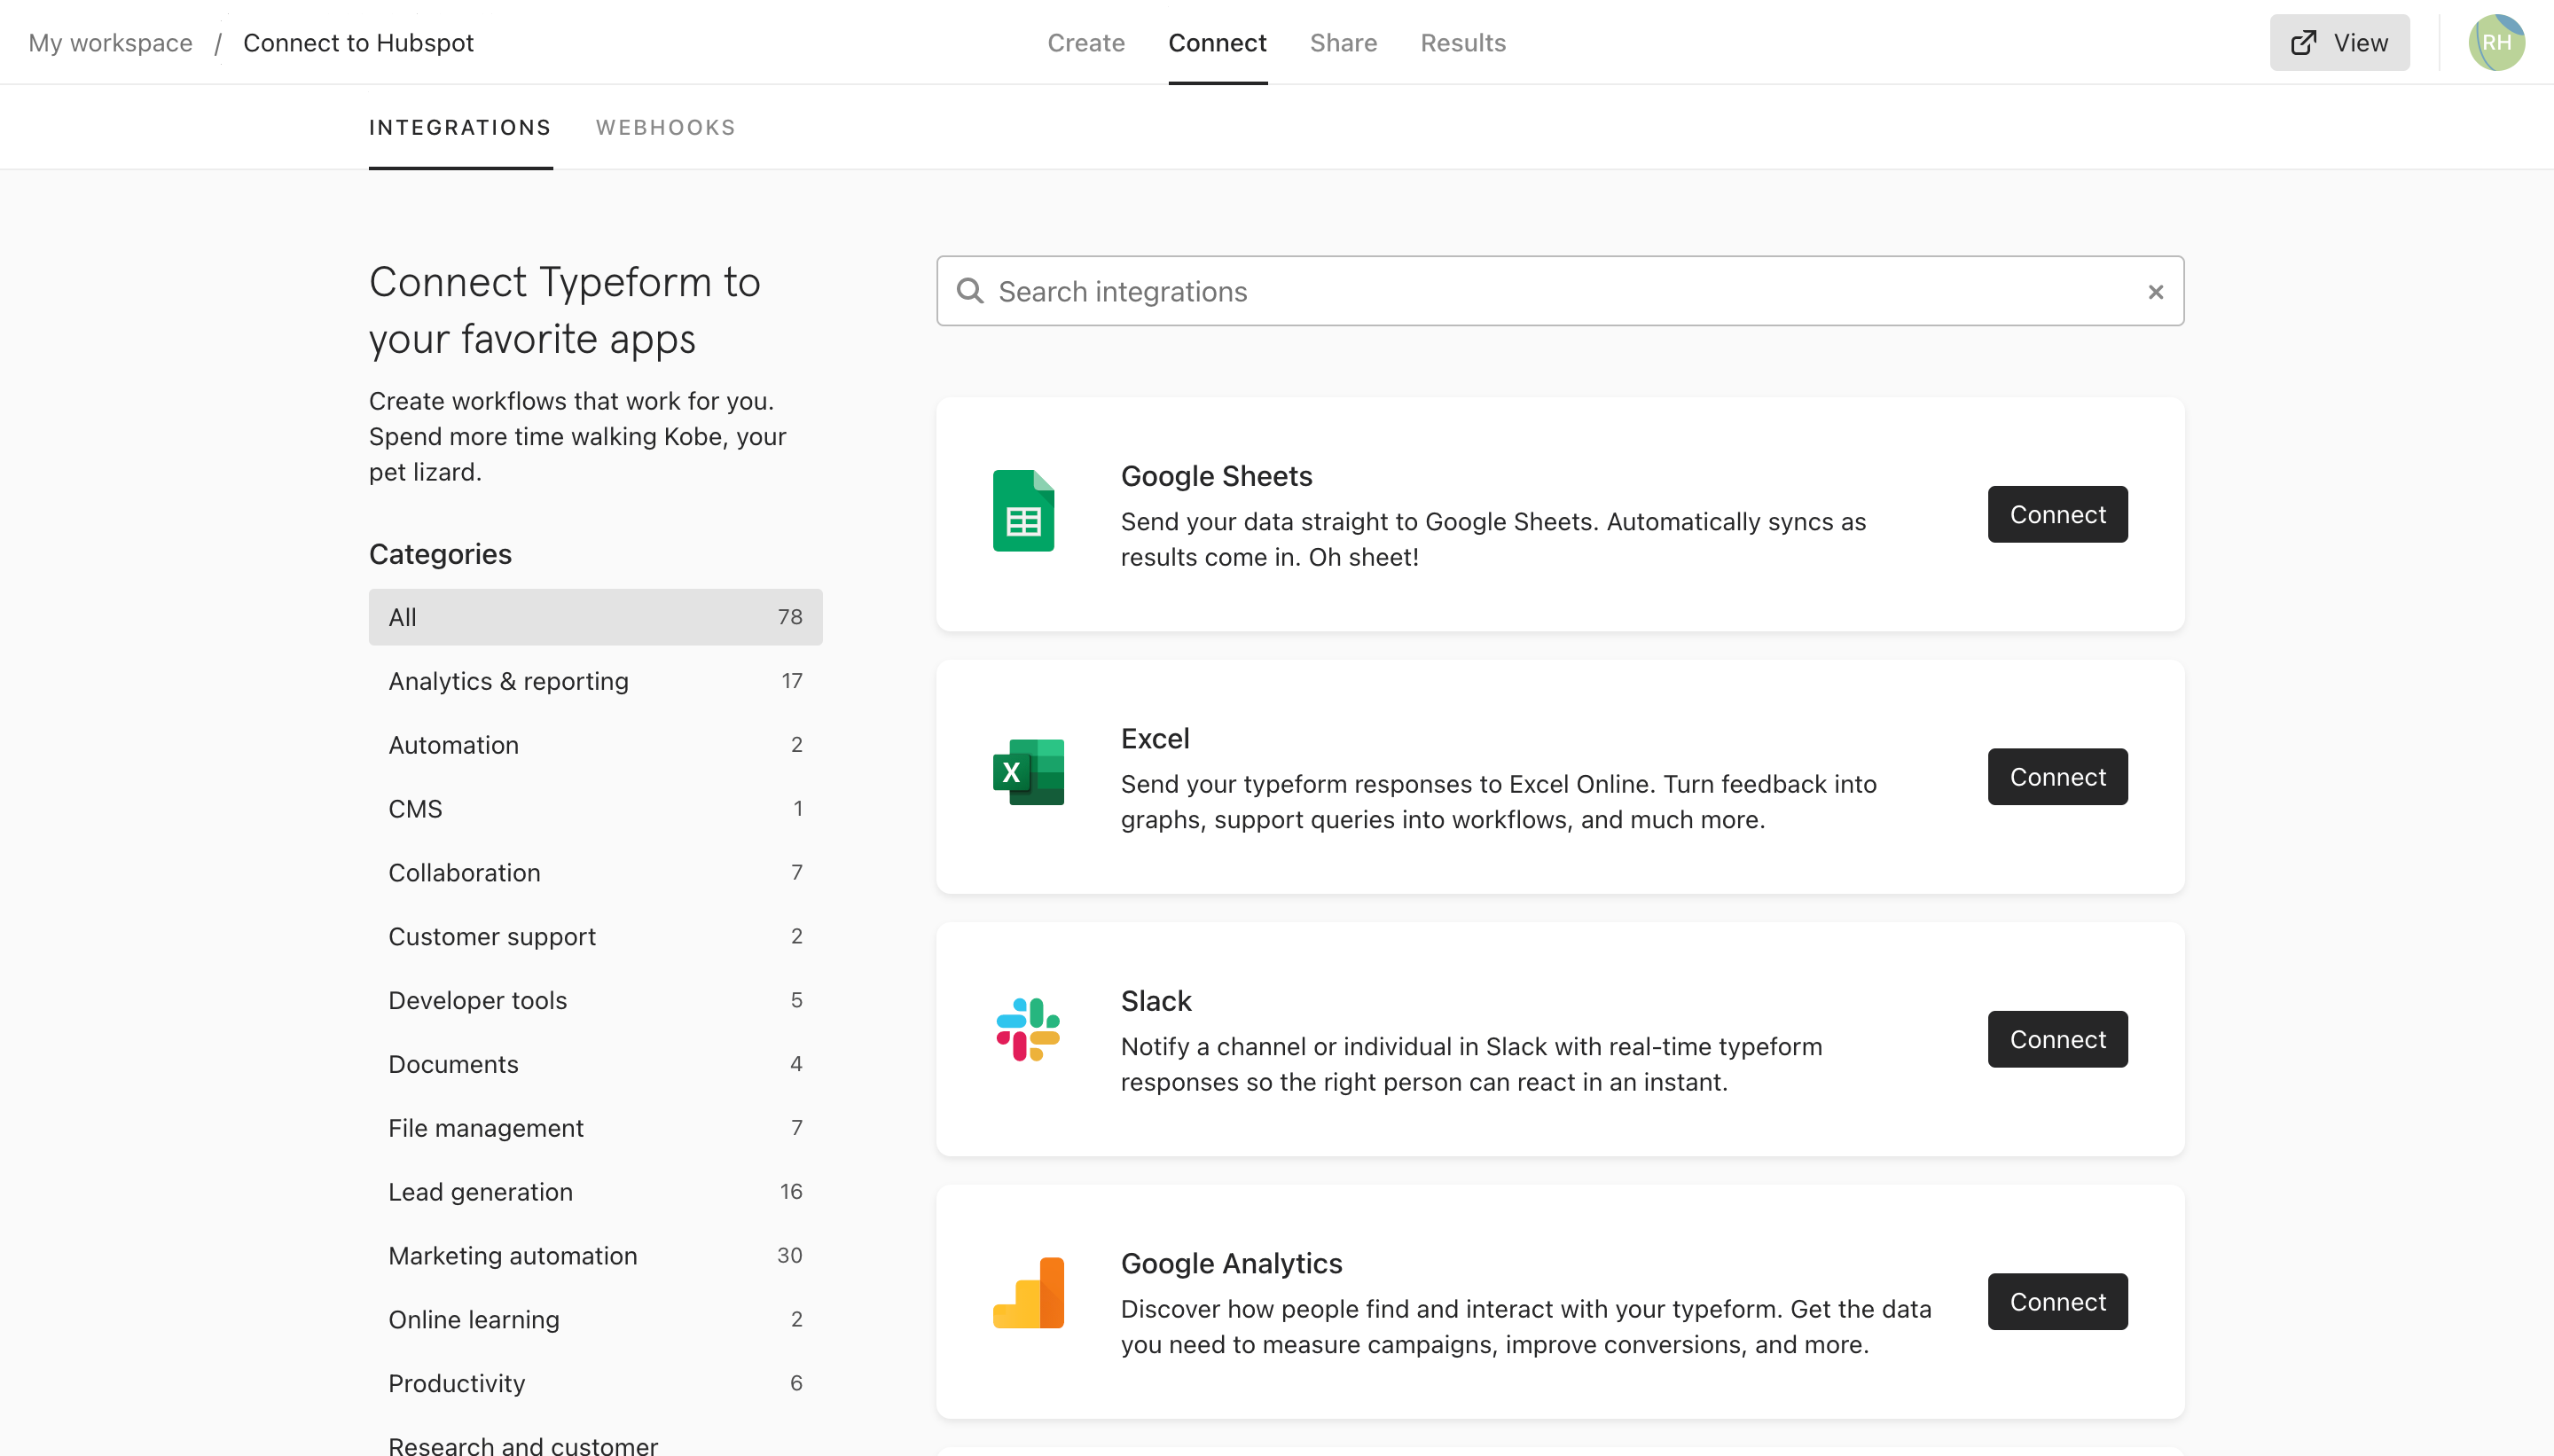Go to My workspace breadcrumb
Screen dimensions: 2554x1456
pyautogui.click(x=110, y=42)
